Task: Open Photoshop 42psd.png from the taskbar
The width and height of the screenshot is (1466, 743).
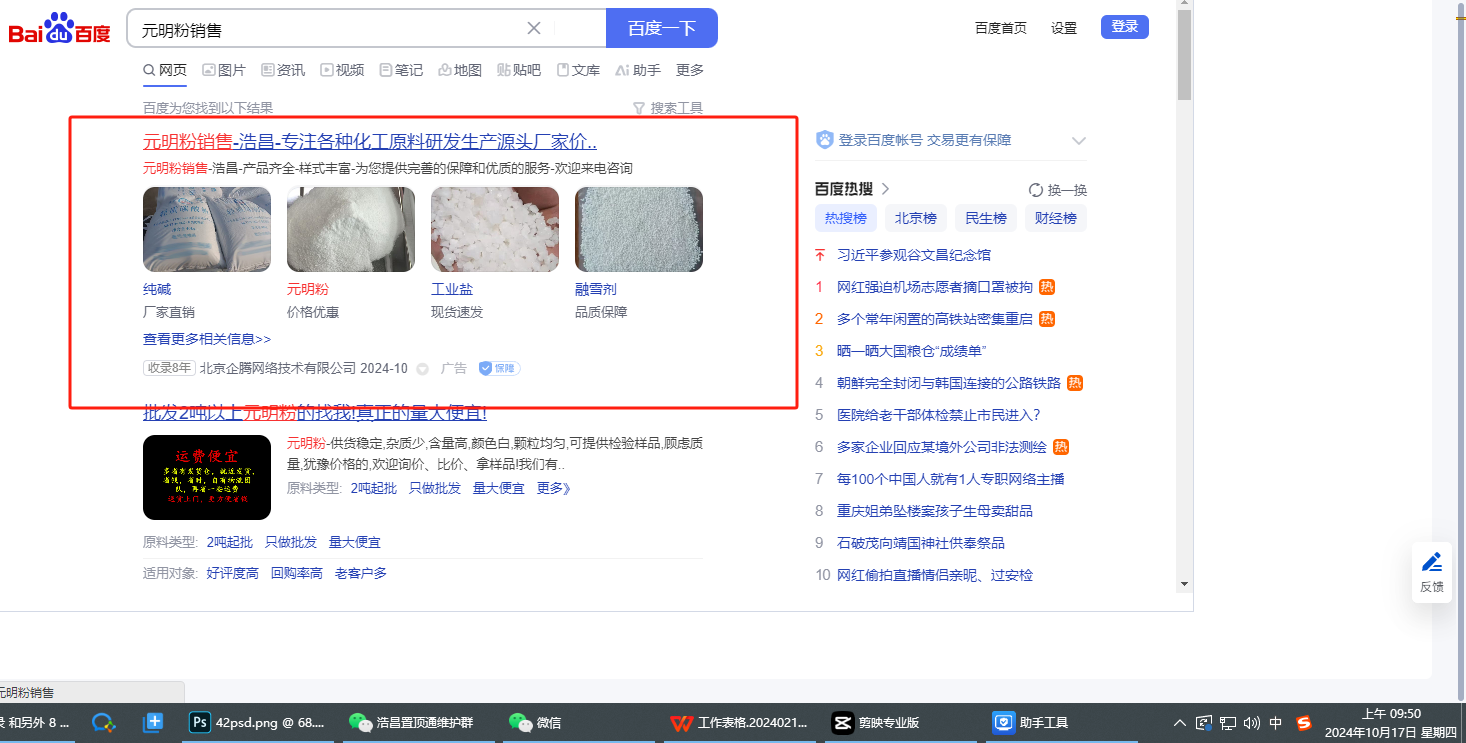Action: [x=259, y=722]
